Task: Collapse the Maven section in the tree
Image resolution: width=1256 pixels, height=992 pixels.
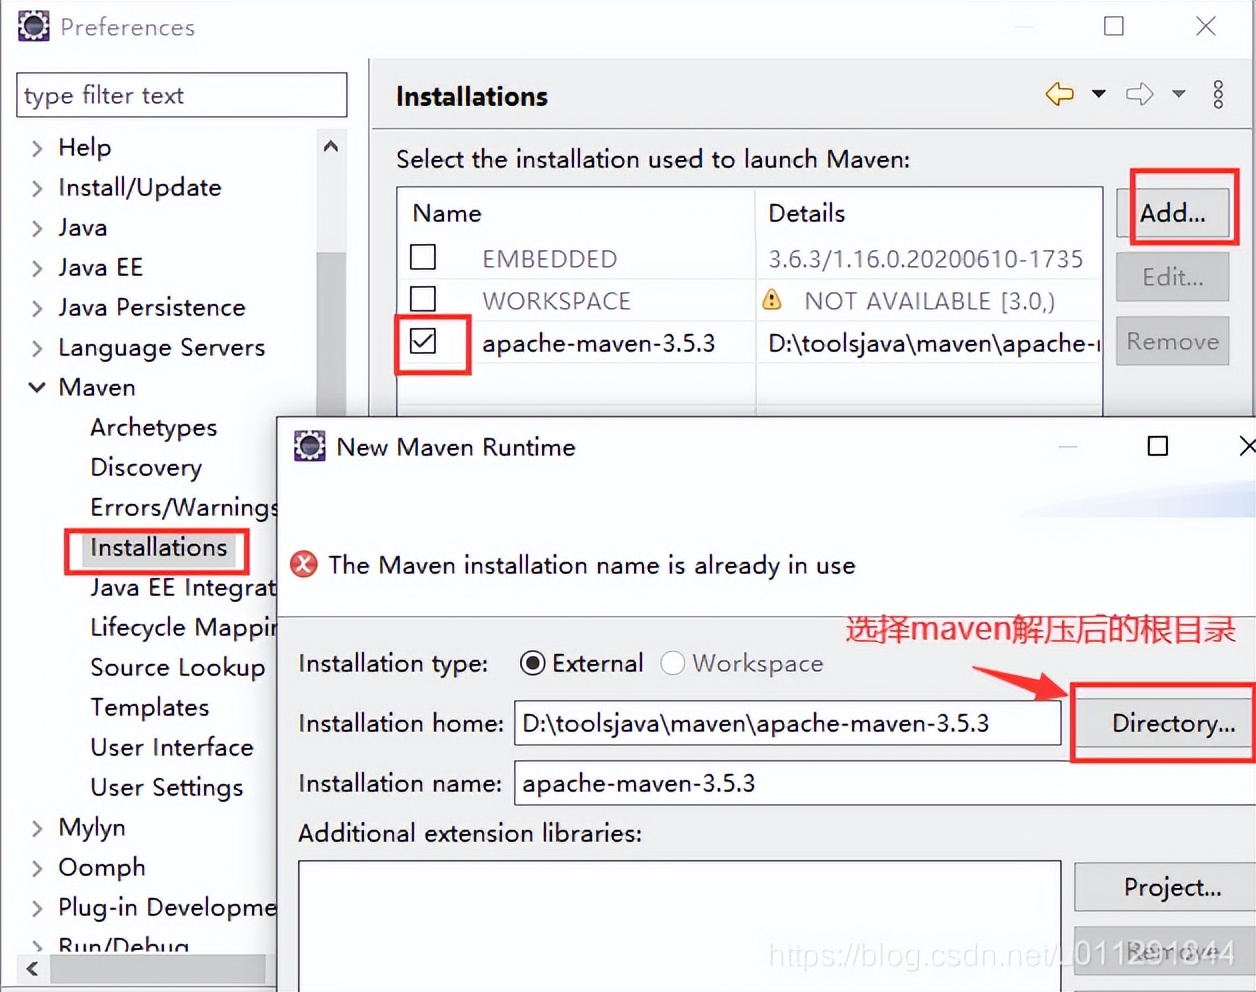Action: point(36,387)
